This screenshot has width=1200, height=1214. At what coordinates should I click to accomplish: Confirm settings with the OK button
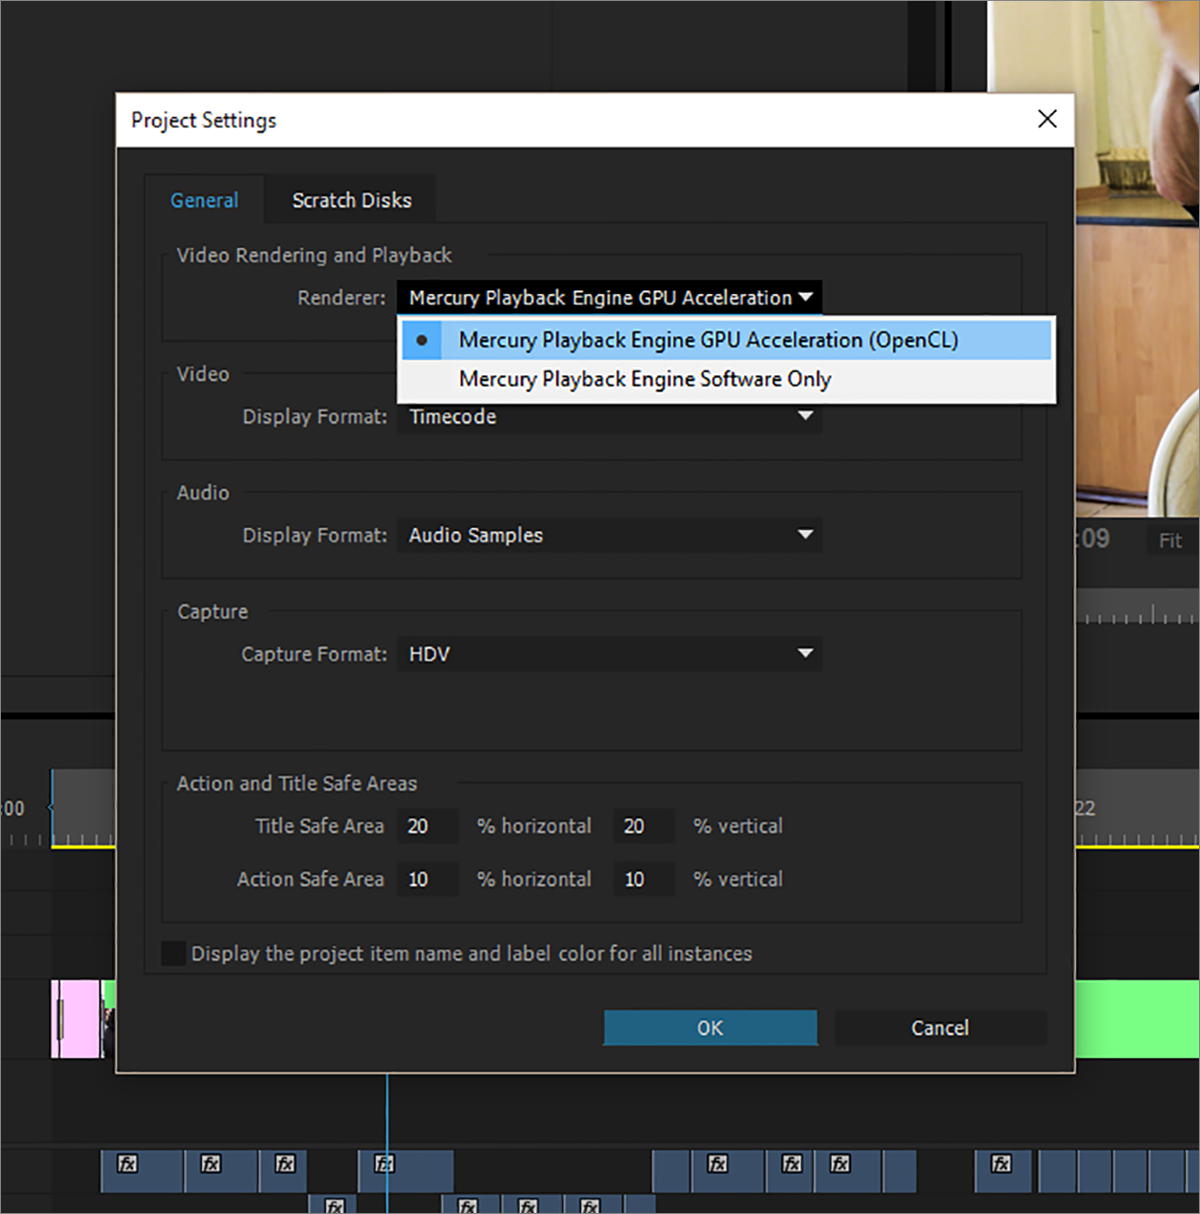(710, 1028)
